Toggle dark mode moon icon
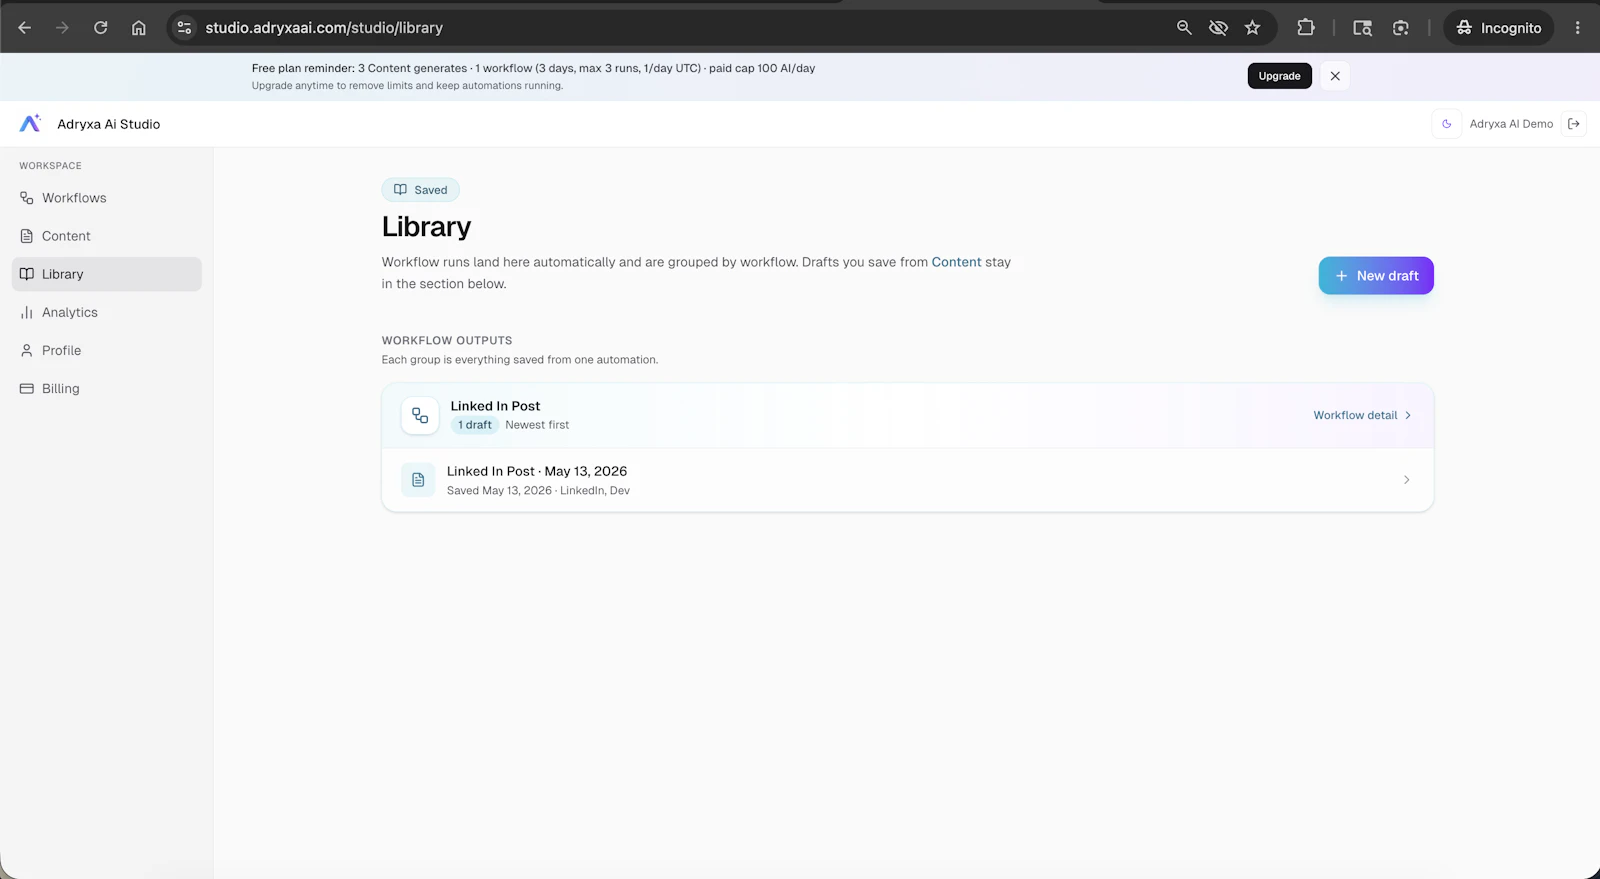The height and width of the screenshot is (879, 1600). click(1446, 124)
